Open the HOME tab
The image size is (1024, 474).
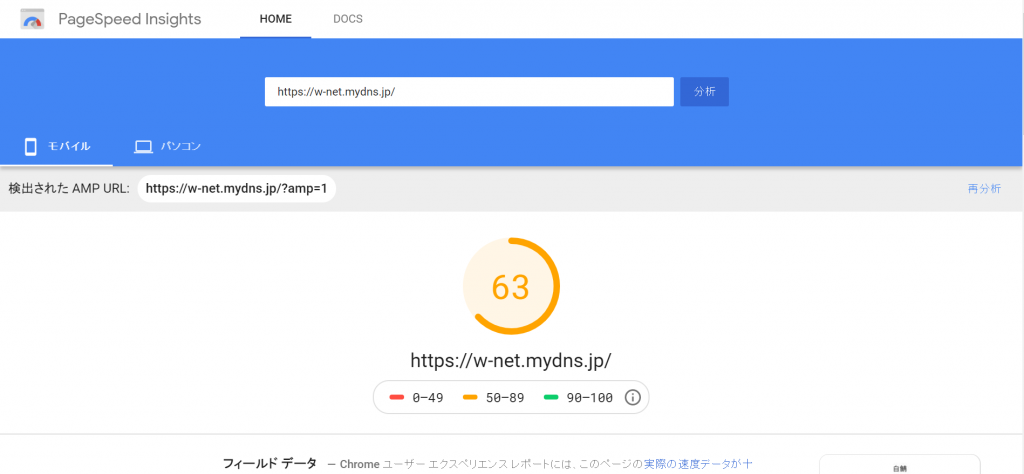[x=276, y=19]
